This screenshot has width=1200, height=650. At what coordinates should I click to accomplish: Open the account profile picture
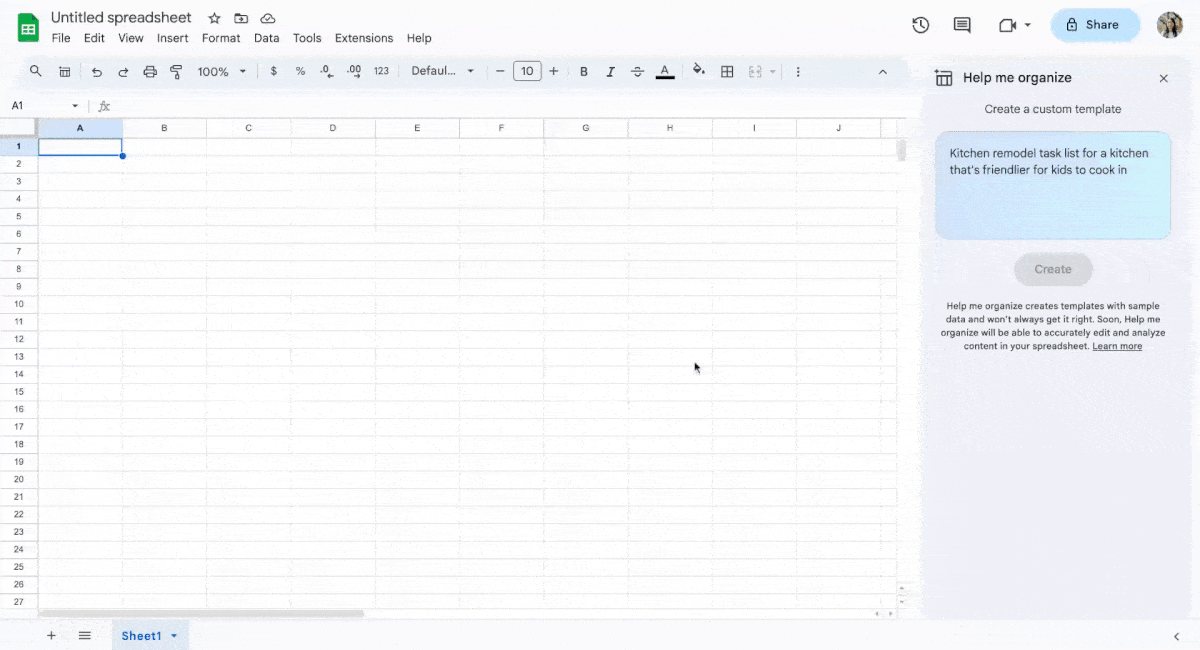(1170, 25)
